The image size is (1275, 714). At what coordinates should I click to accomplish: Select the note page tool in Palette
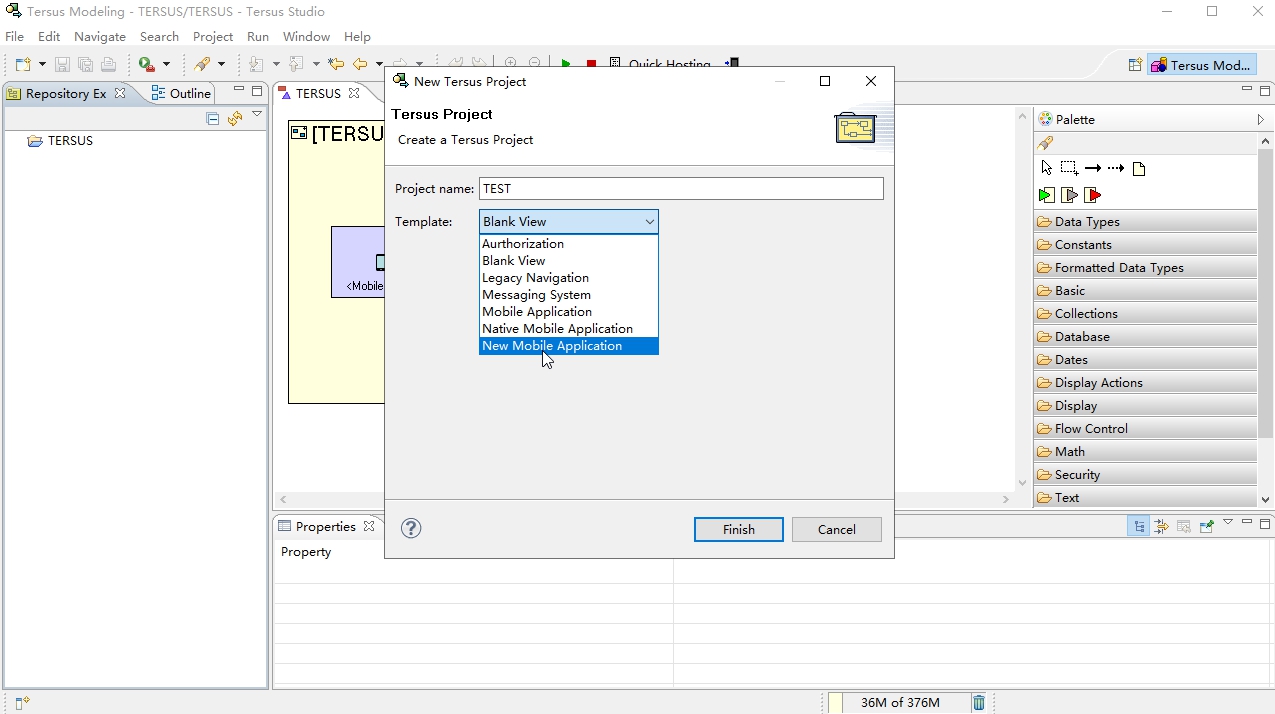1139,169
